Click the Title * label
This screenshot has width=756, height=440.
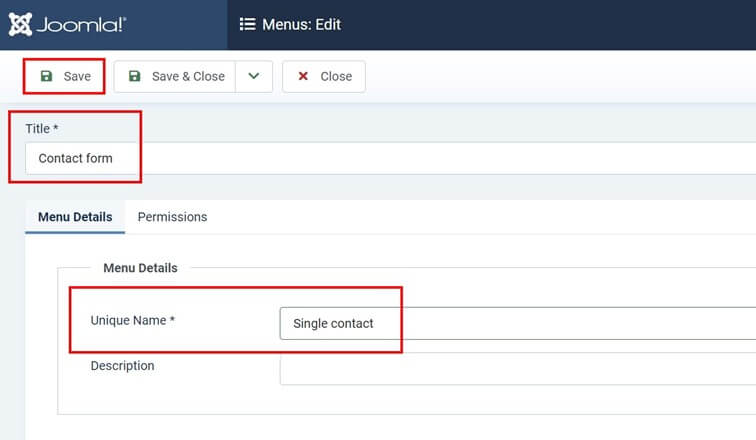point(42,129)
